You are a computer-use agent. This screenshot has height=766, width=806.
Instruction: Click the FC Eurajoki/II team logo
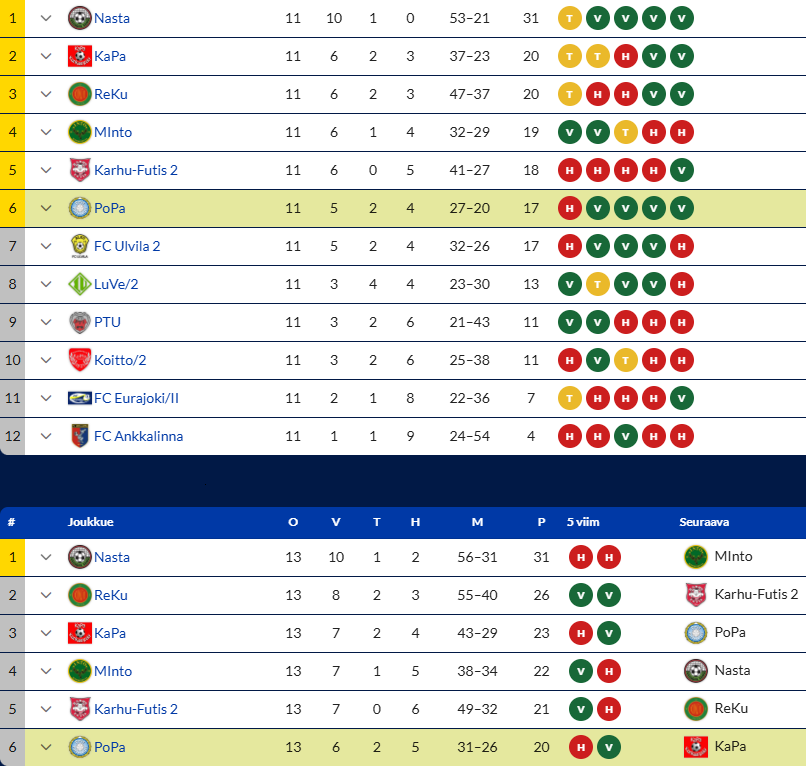80,398
